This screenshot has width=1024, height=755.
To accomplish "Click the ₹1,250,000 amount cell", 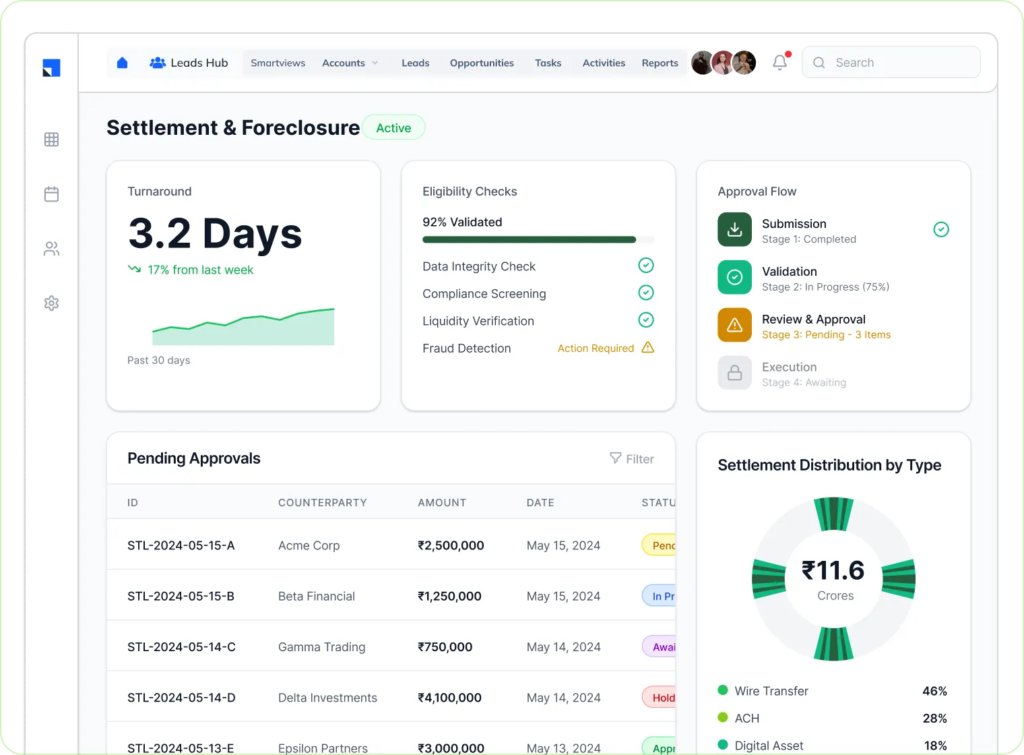I will [450, 596].
